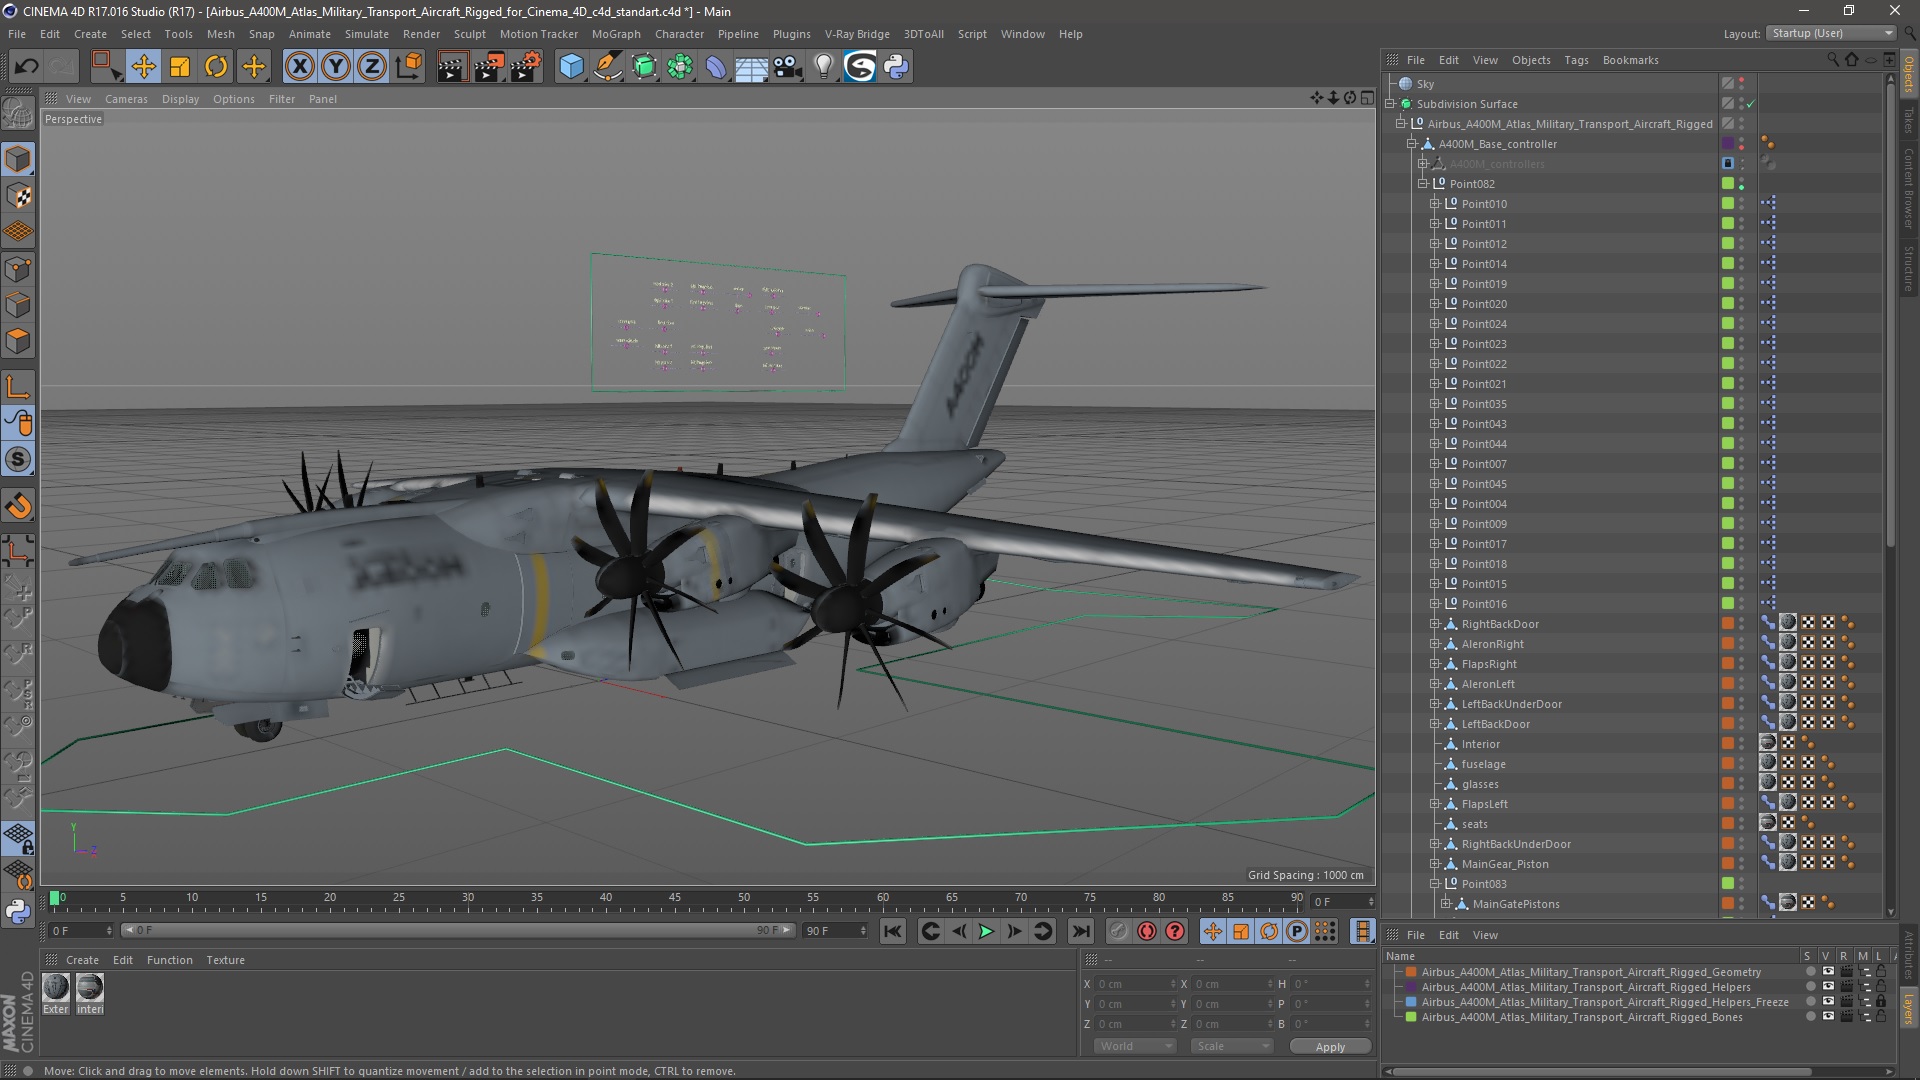Add a Light object
The width and height of the screenshot is (1920, 1080).
tap(824, 67)
